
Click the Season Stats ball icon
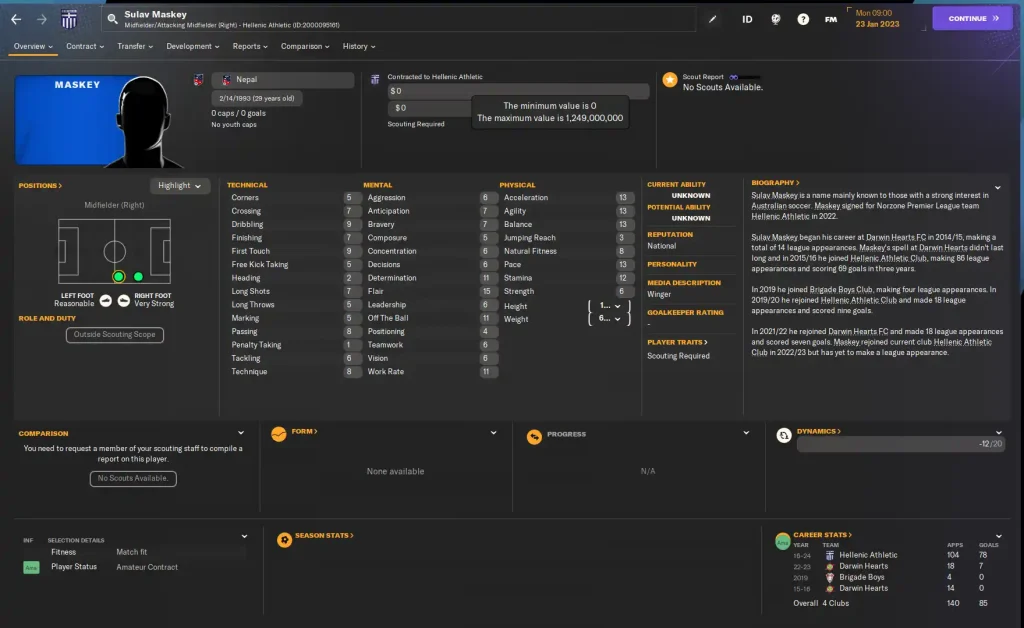click(284, 540)
